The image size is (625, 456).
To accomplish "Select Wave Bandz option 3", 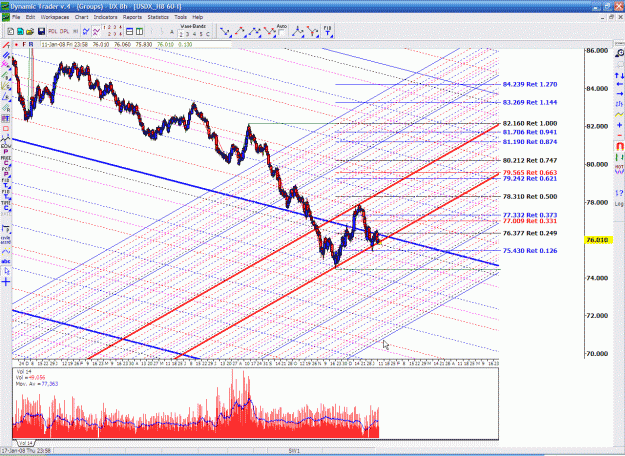I will click(187, 35).
